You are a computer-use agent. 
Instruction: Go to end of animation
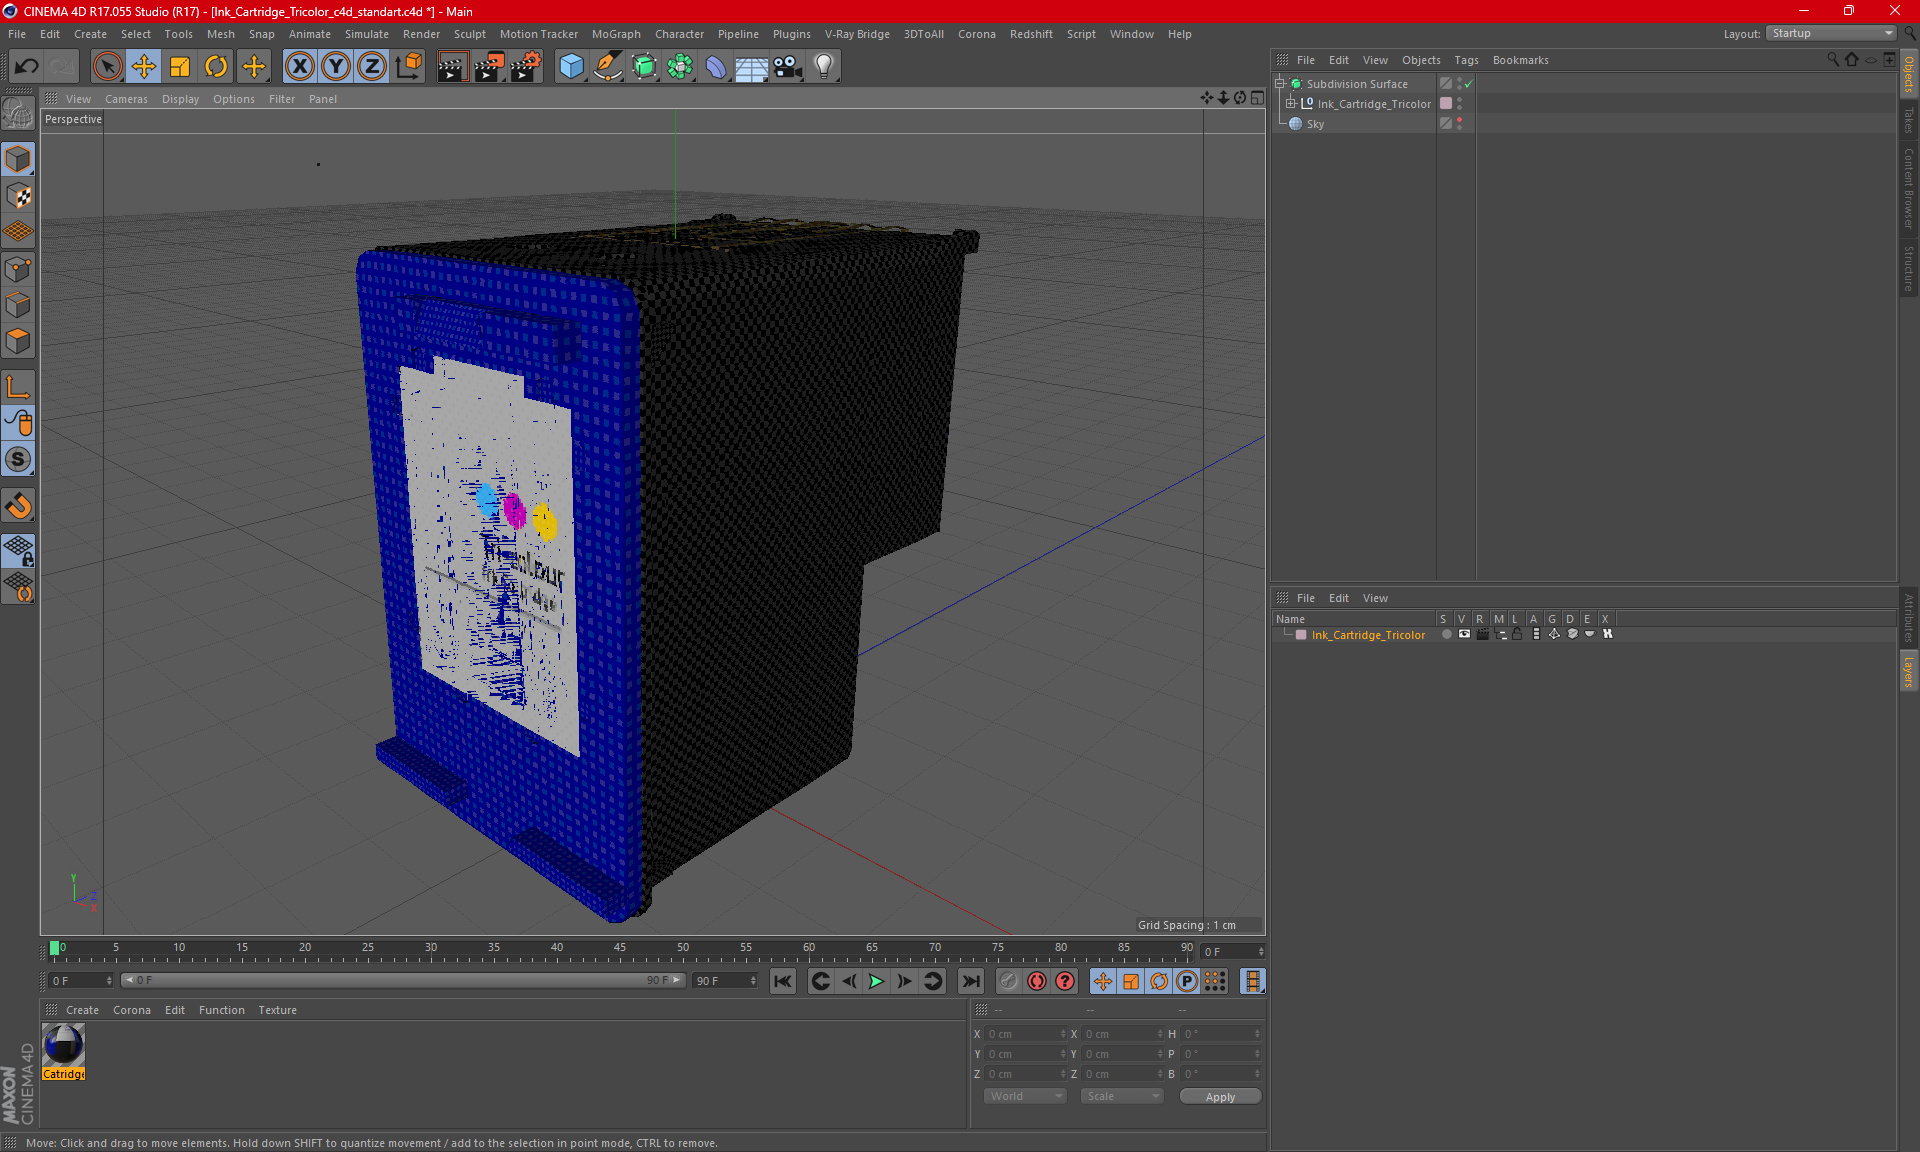coord(970,981)
